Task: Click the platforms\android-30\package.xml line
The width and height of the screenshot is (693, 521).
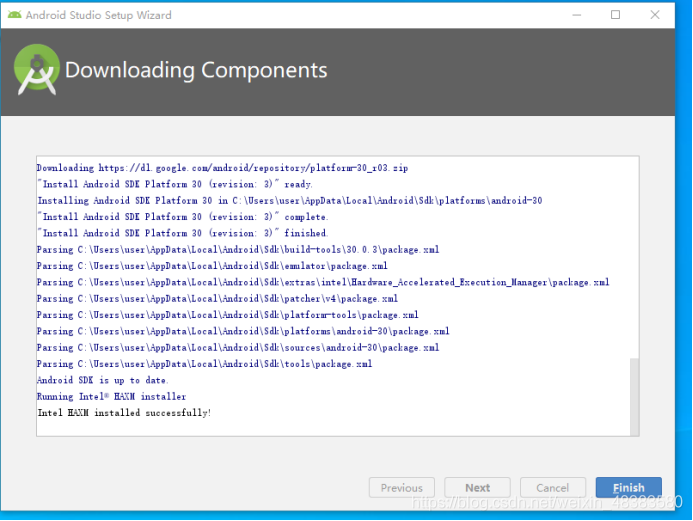Action: (243, 331)
